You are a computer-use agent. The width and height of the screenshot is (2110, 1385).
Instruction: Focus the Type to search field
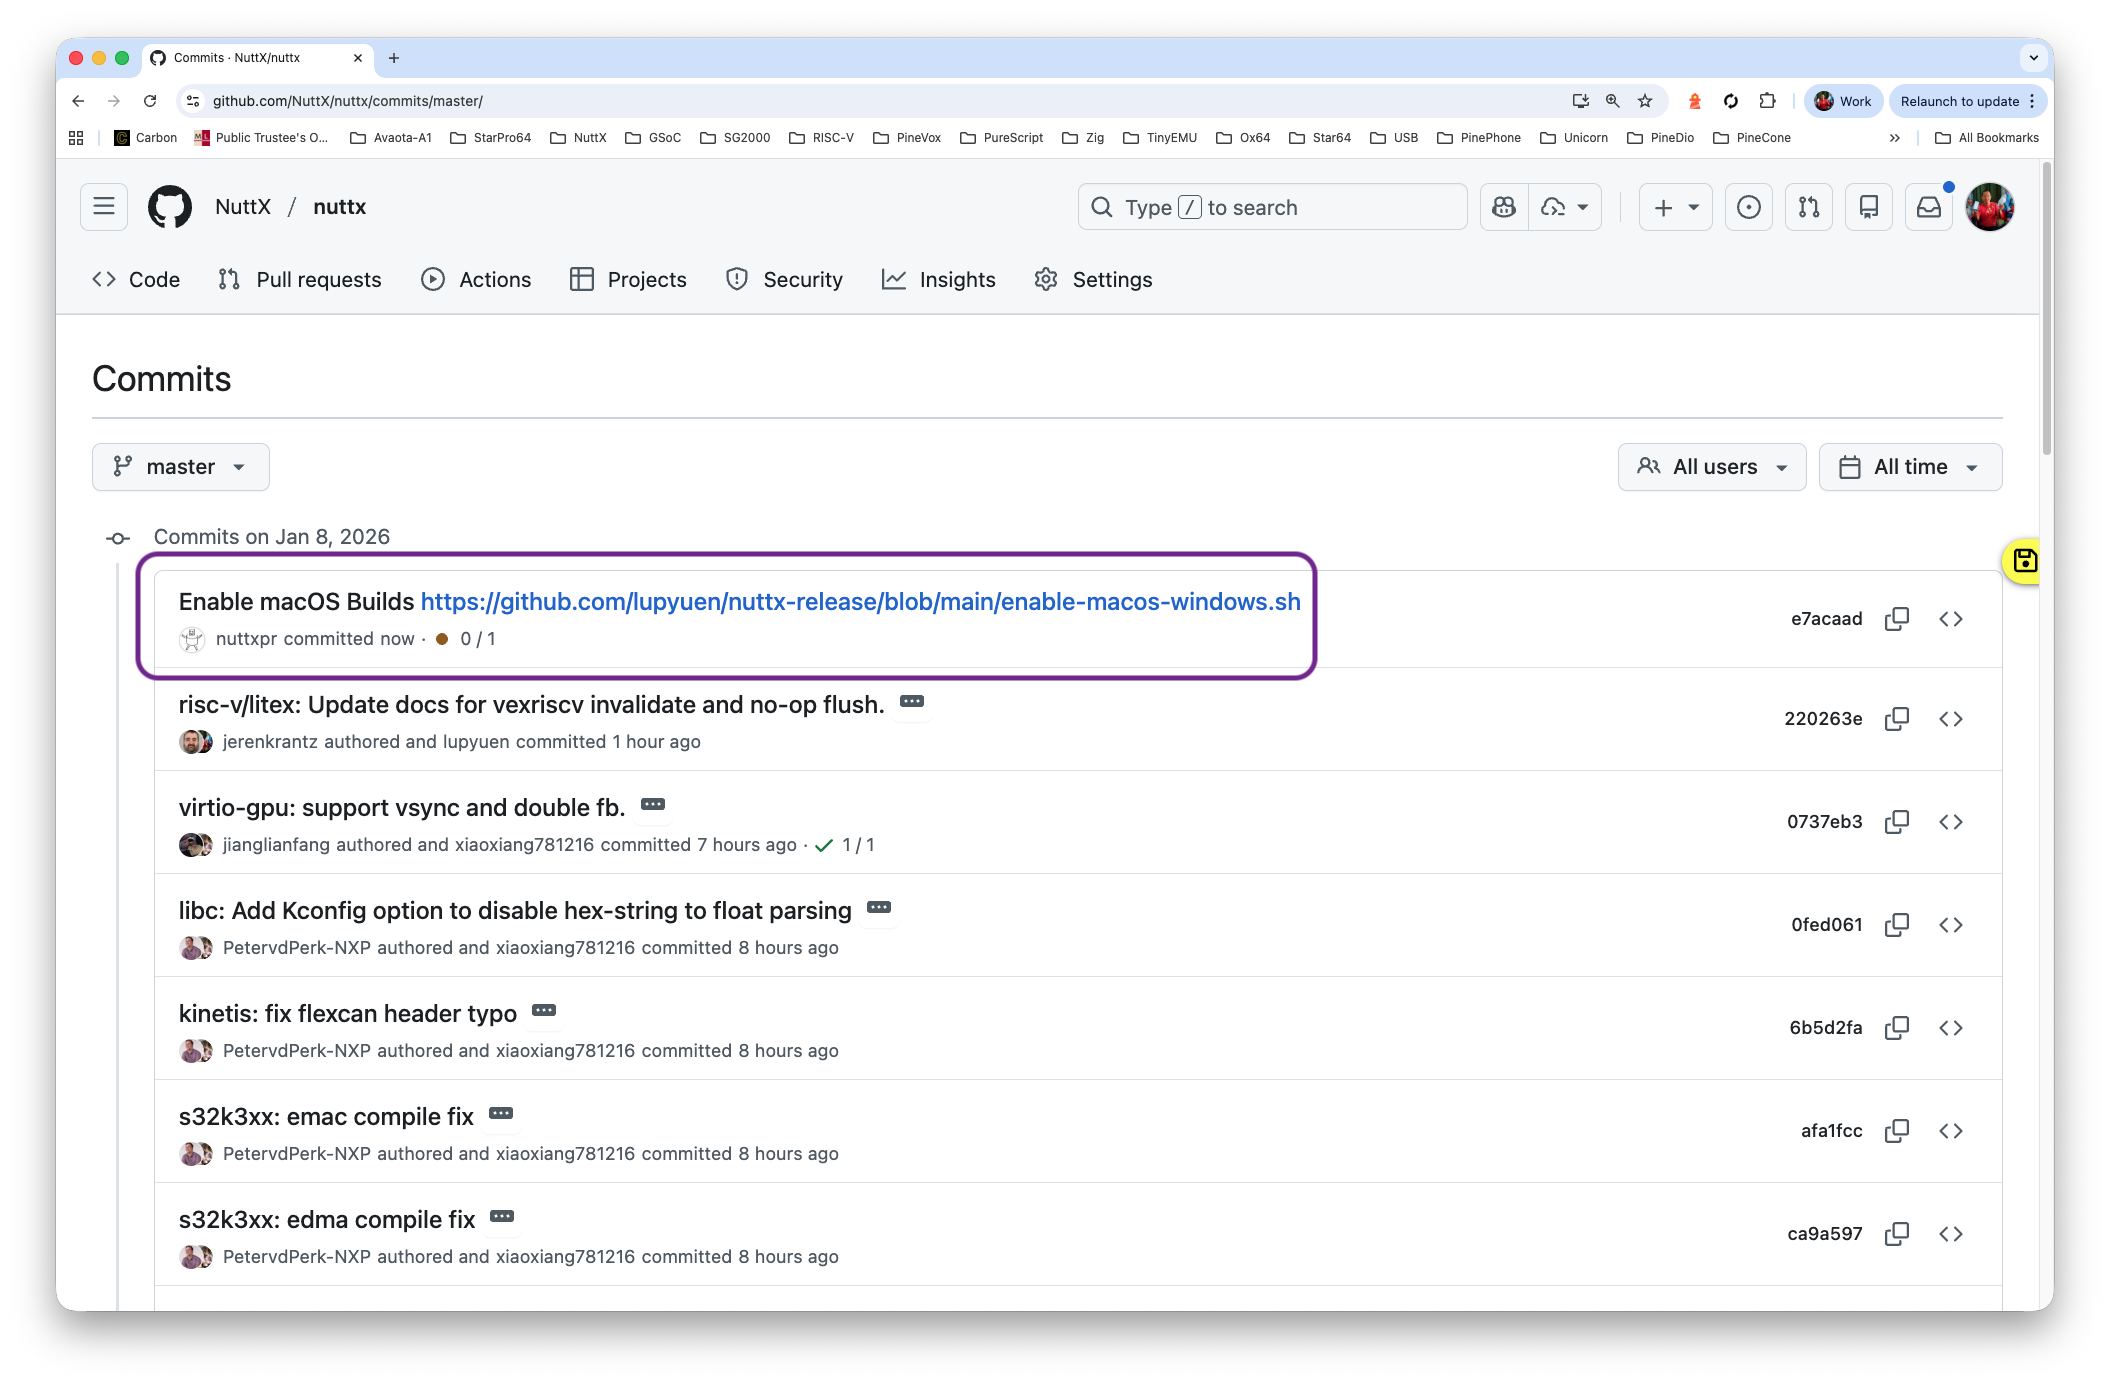click(1272, 207)
